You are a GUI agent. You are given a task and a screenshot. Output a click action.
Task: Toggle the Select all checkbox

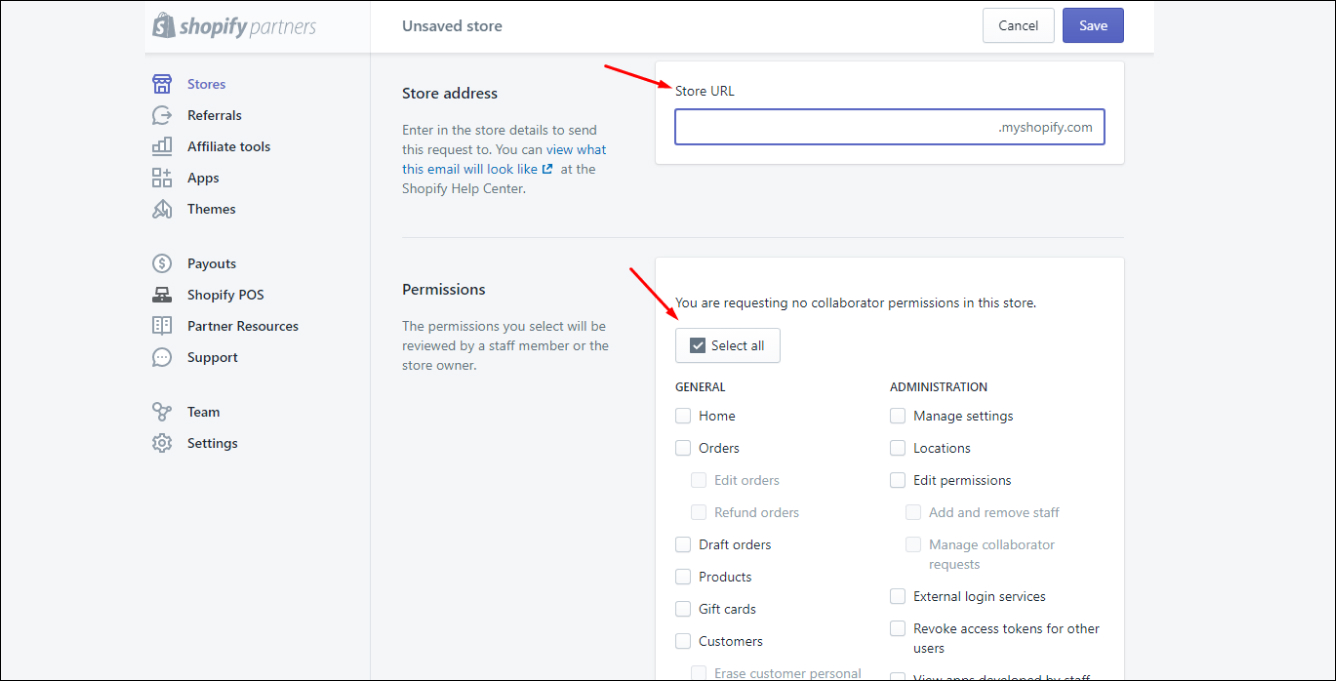pyautogui.click(x=698, y=346)
